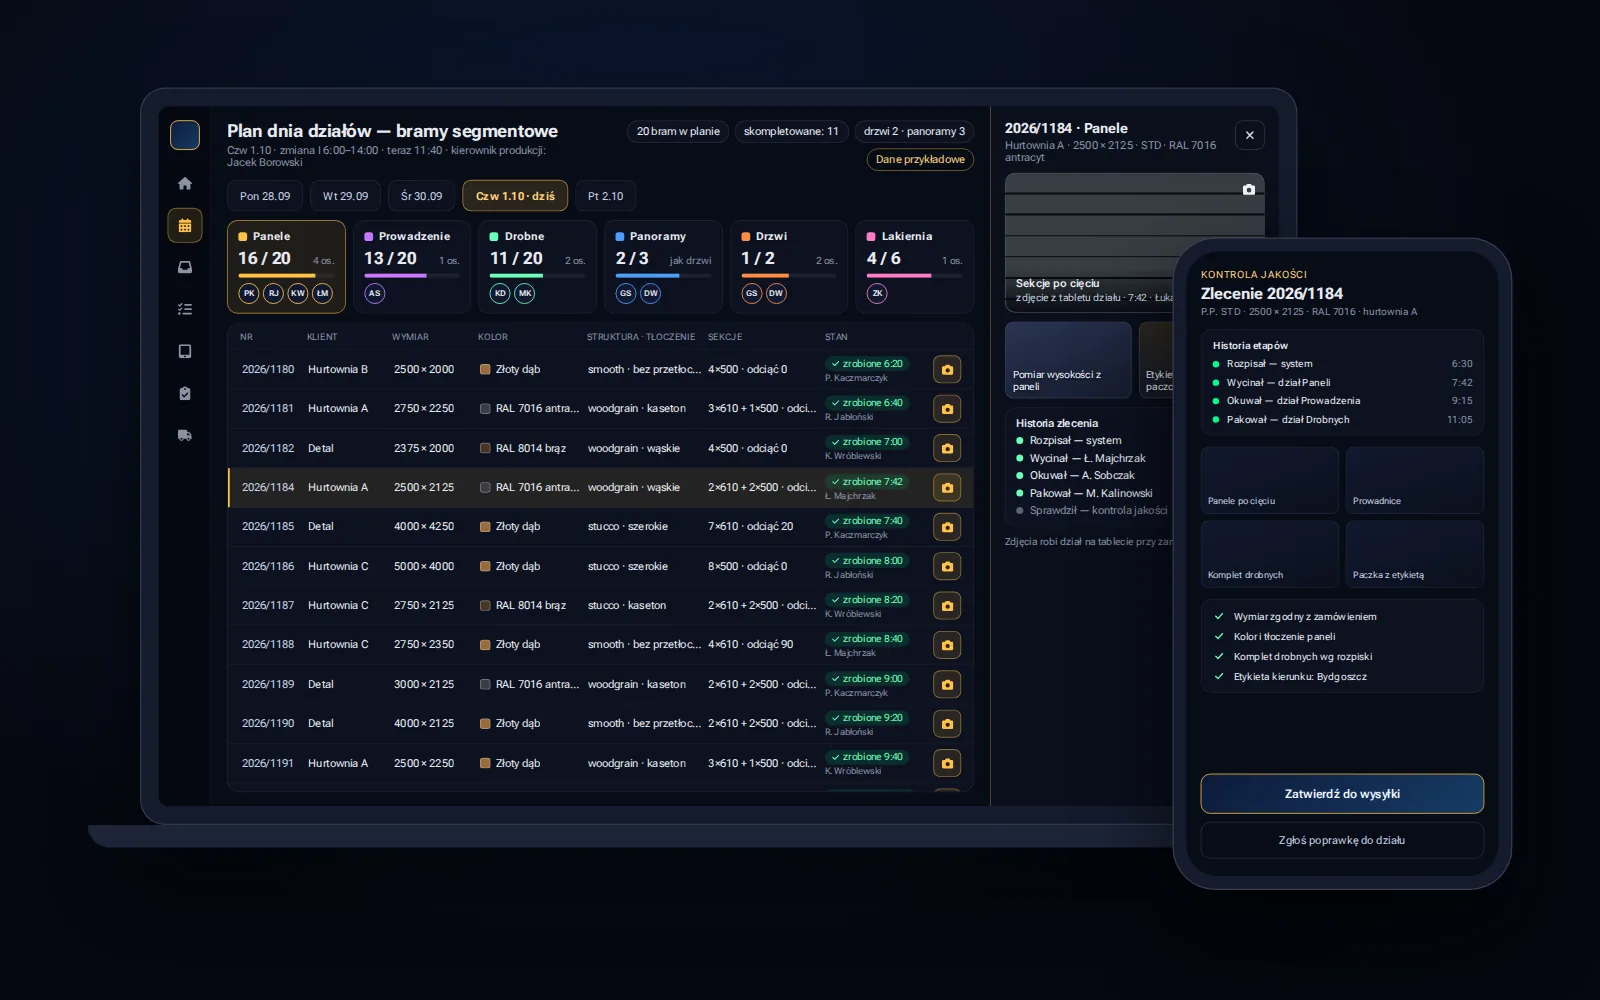Open the delivery truck icon in sidebar
The image size is (1600, 1000).
coord(185,435)
